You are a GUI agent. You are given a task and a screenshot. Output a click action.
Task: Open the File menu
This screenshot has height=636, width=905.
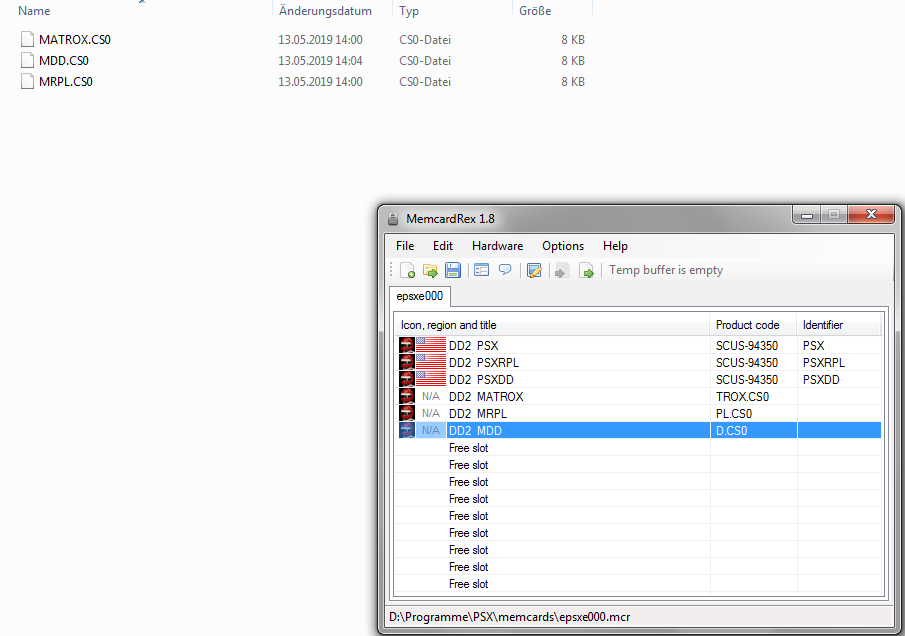(405, 246)
